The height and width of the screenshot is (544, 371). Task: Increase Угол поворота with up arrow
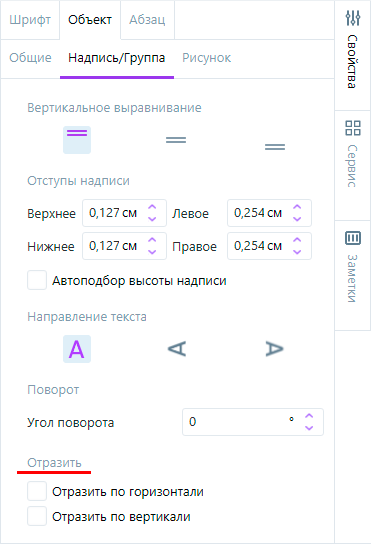pyautogui.click(x=309, y=416)
